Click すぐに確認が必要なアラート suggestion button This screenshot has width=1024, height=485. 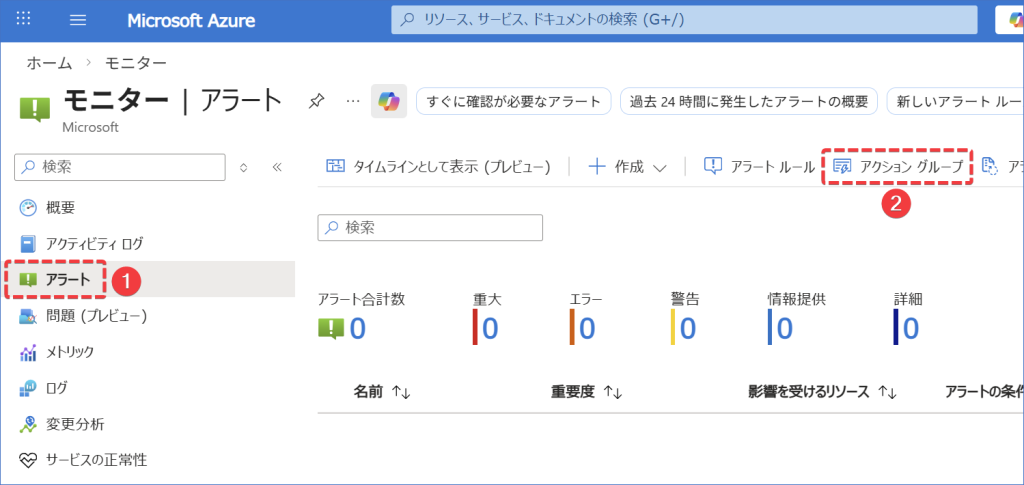[x=513, y=102]
